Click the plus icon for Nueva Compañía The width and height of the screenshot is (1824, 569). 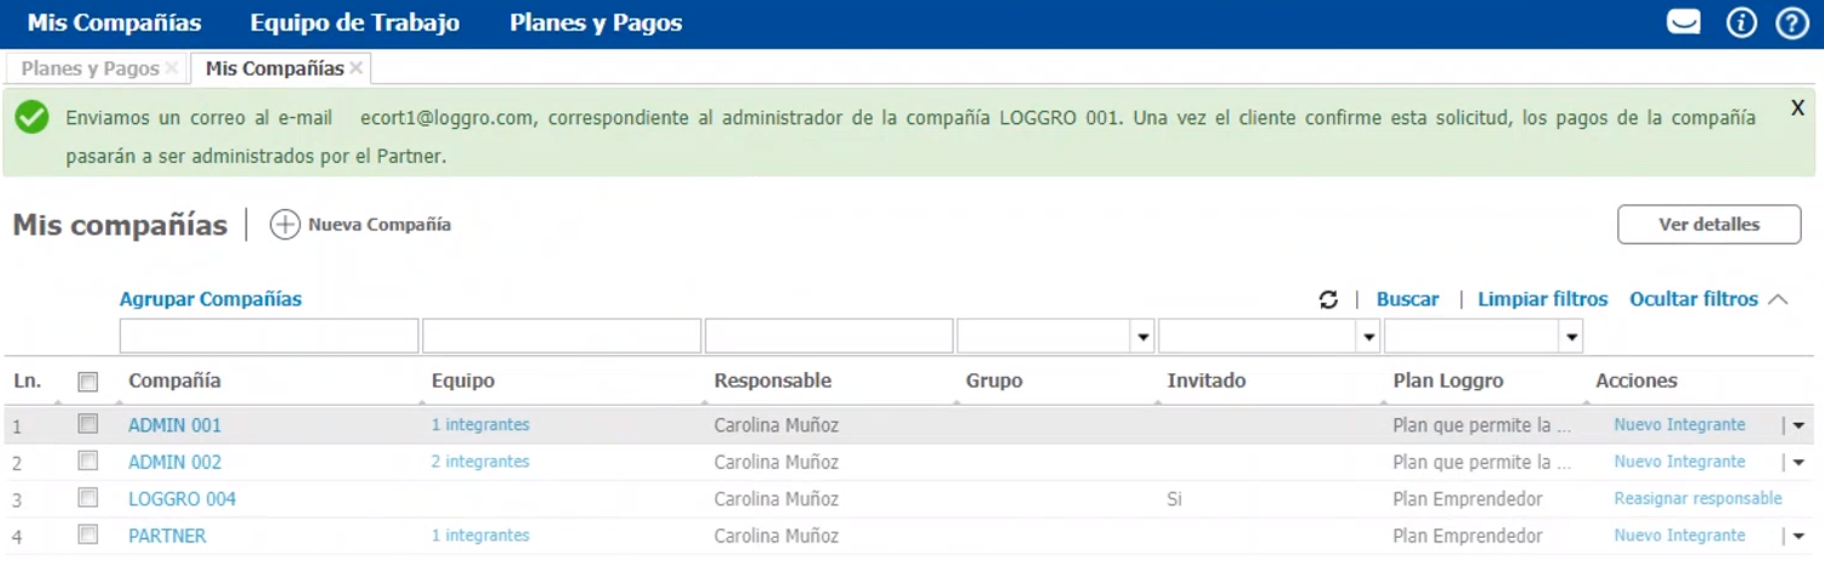(285, 225)
